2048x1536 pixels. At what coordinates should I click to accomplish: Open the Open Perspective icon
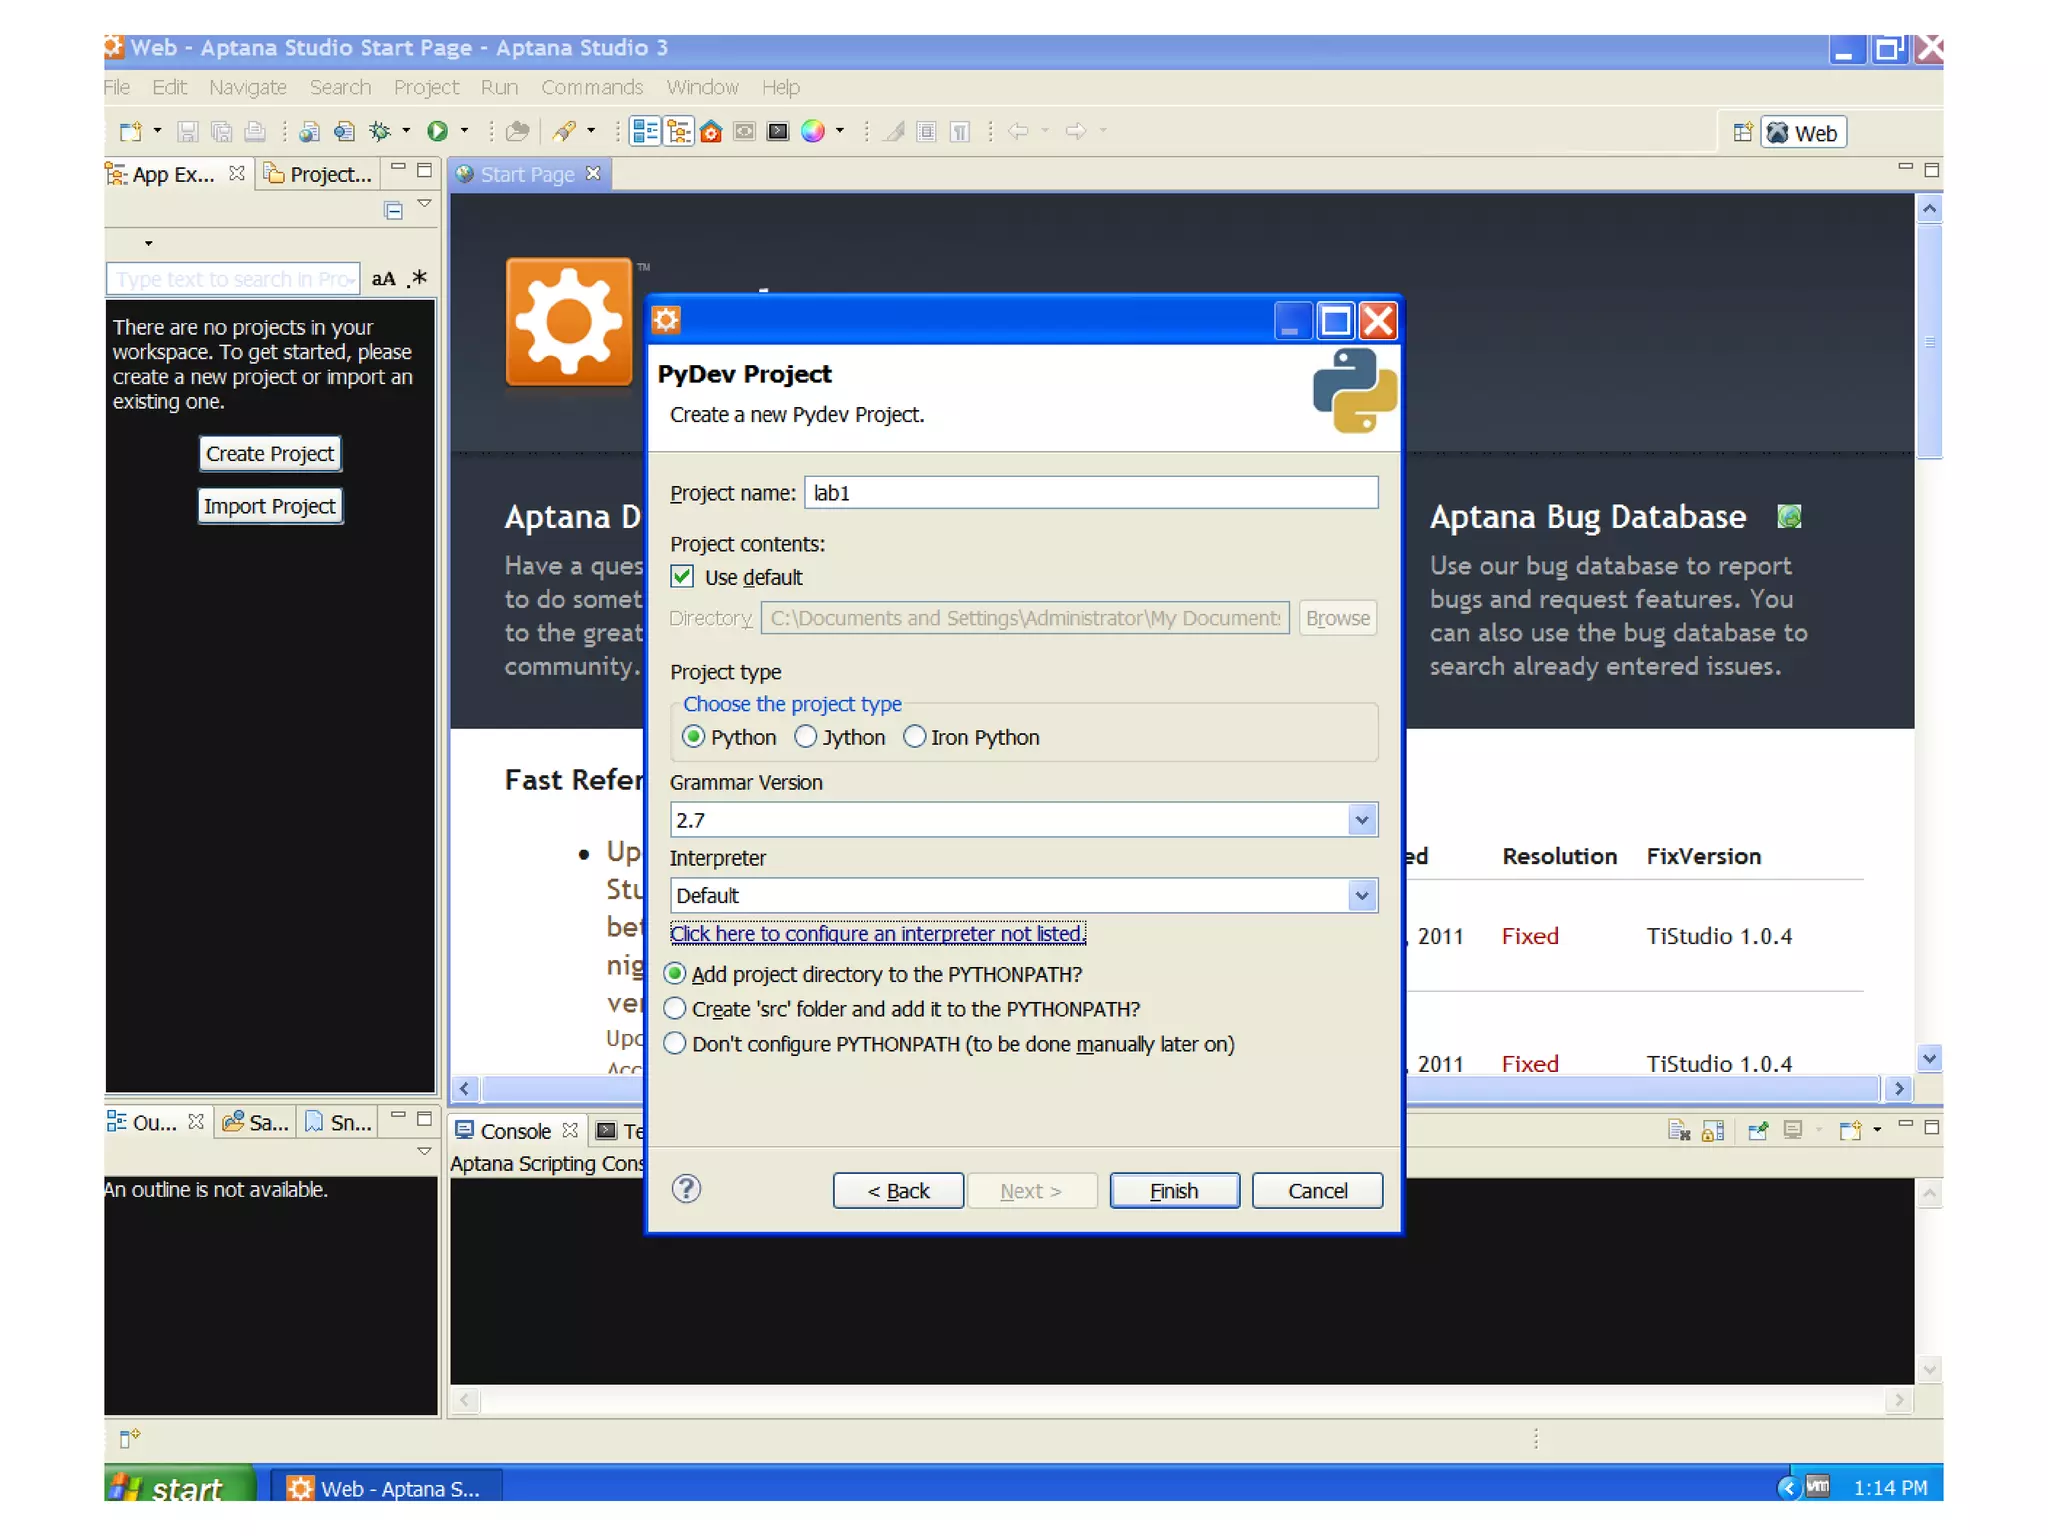pyautogui.click(x=1743, y=132)
